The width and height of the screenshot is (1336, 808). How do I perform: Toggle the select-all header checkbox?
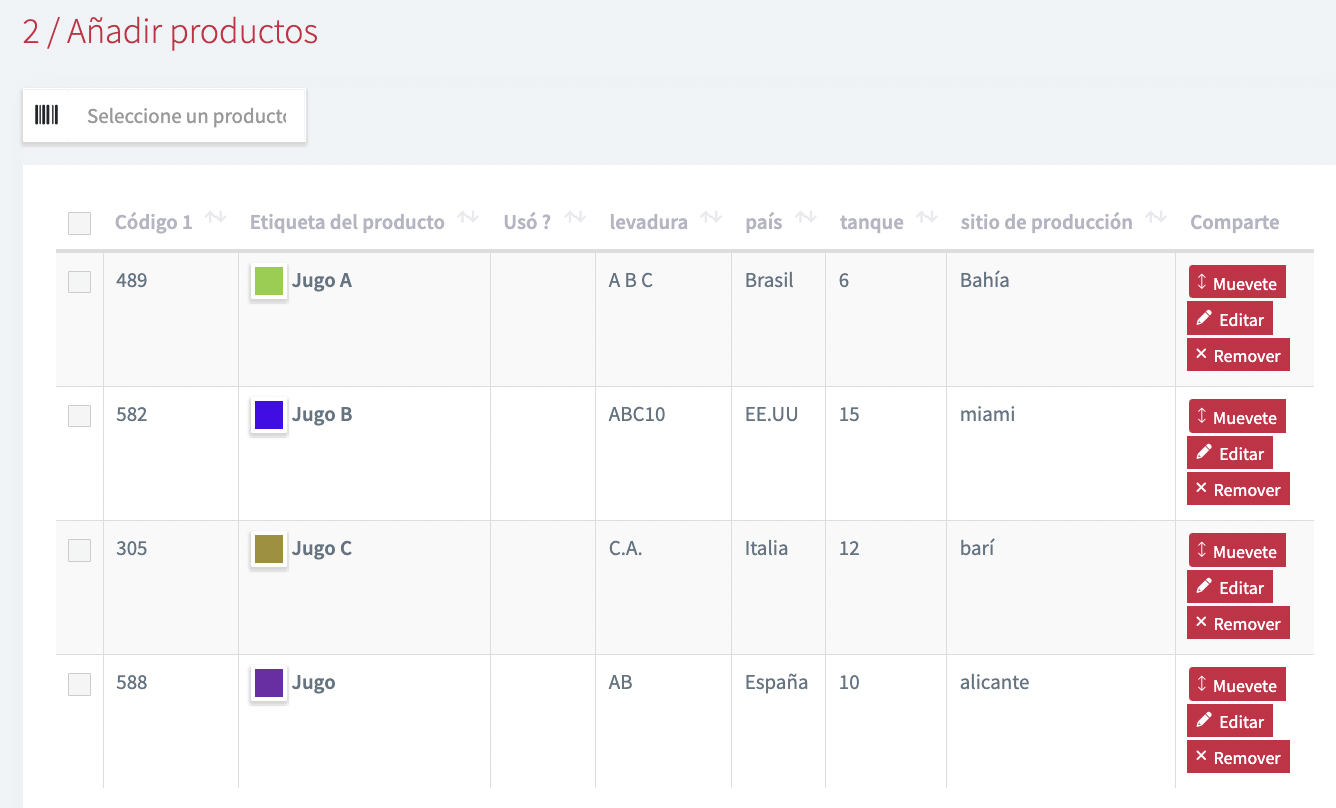coord(79,223)
